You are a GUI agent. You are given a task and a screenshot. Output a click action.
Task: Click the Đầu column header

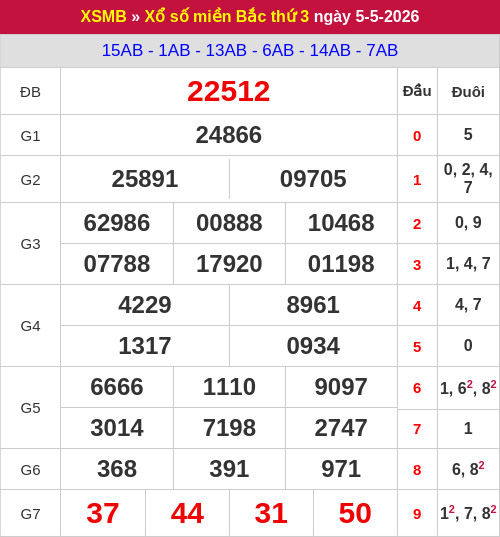(x=417, y=91)
